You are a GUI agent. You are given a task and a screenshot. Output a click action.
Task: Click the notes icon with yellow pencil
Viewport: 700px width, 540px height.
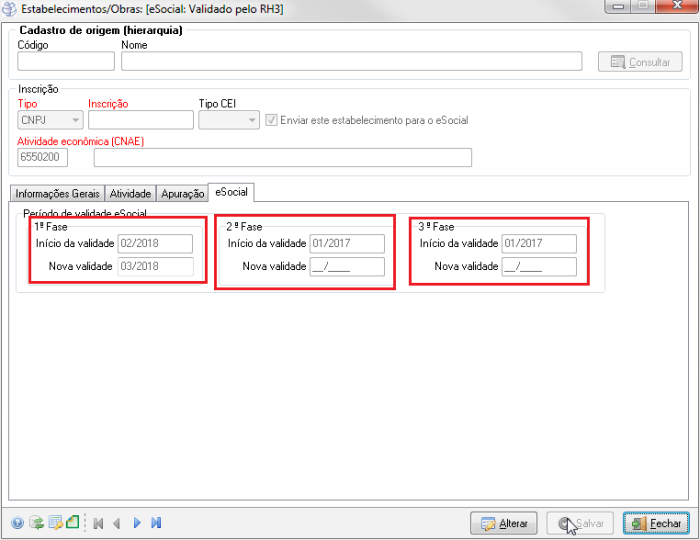point(55,522)
